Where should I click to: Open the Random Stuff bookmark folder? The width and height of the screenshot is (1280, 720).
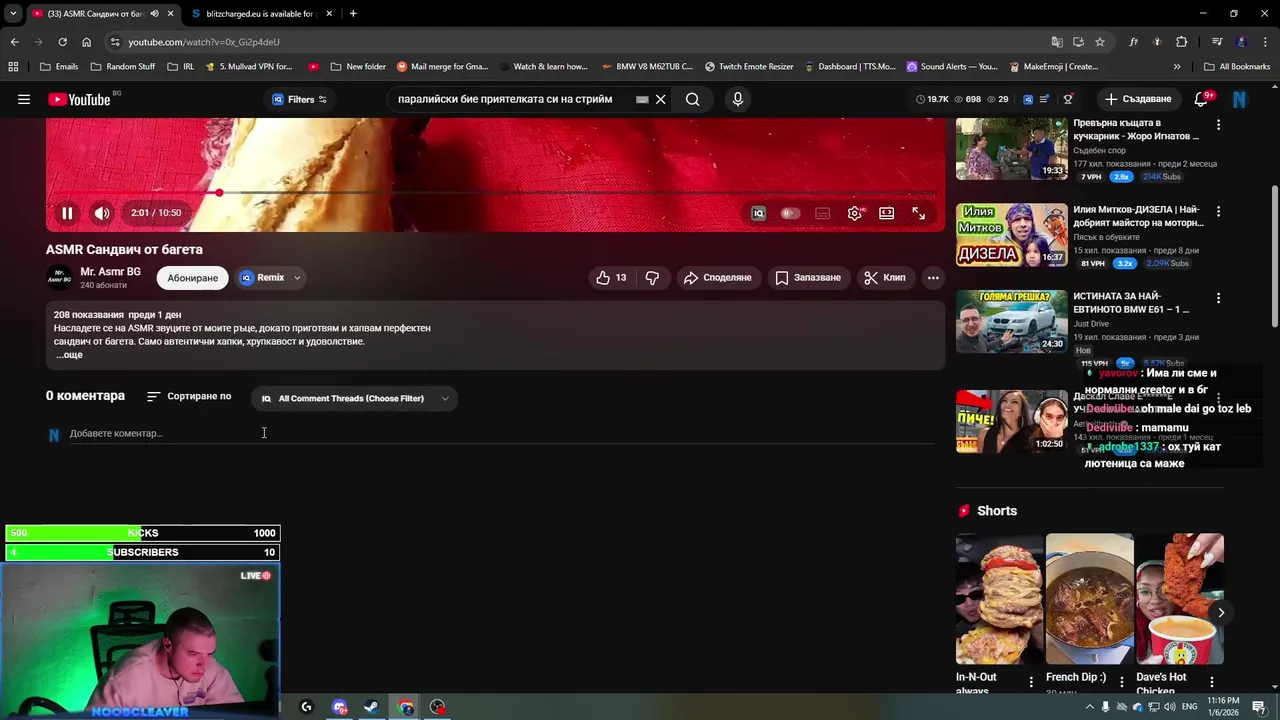click(x=122, y=67)
